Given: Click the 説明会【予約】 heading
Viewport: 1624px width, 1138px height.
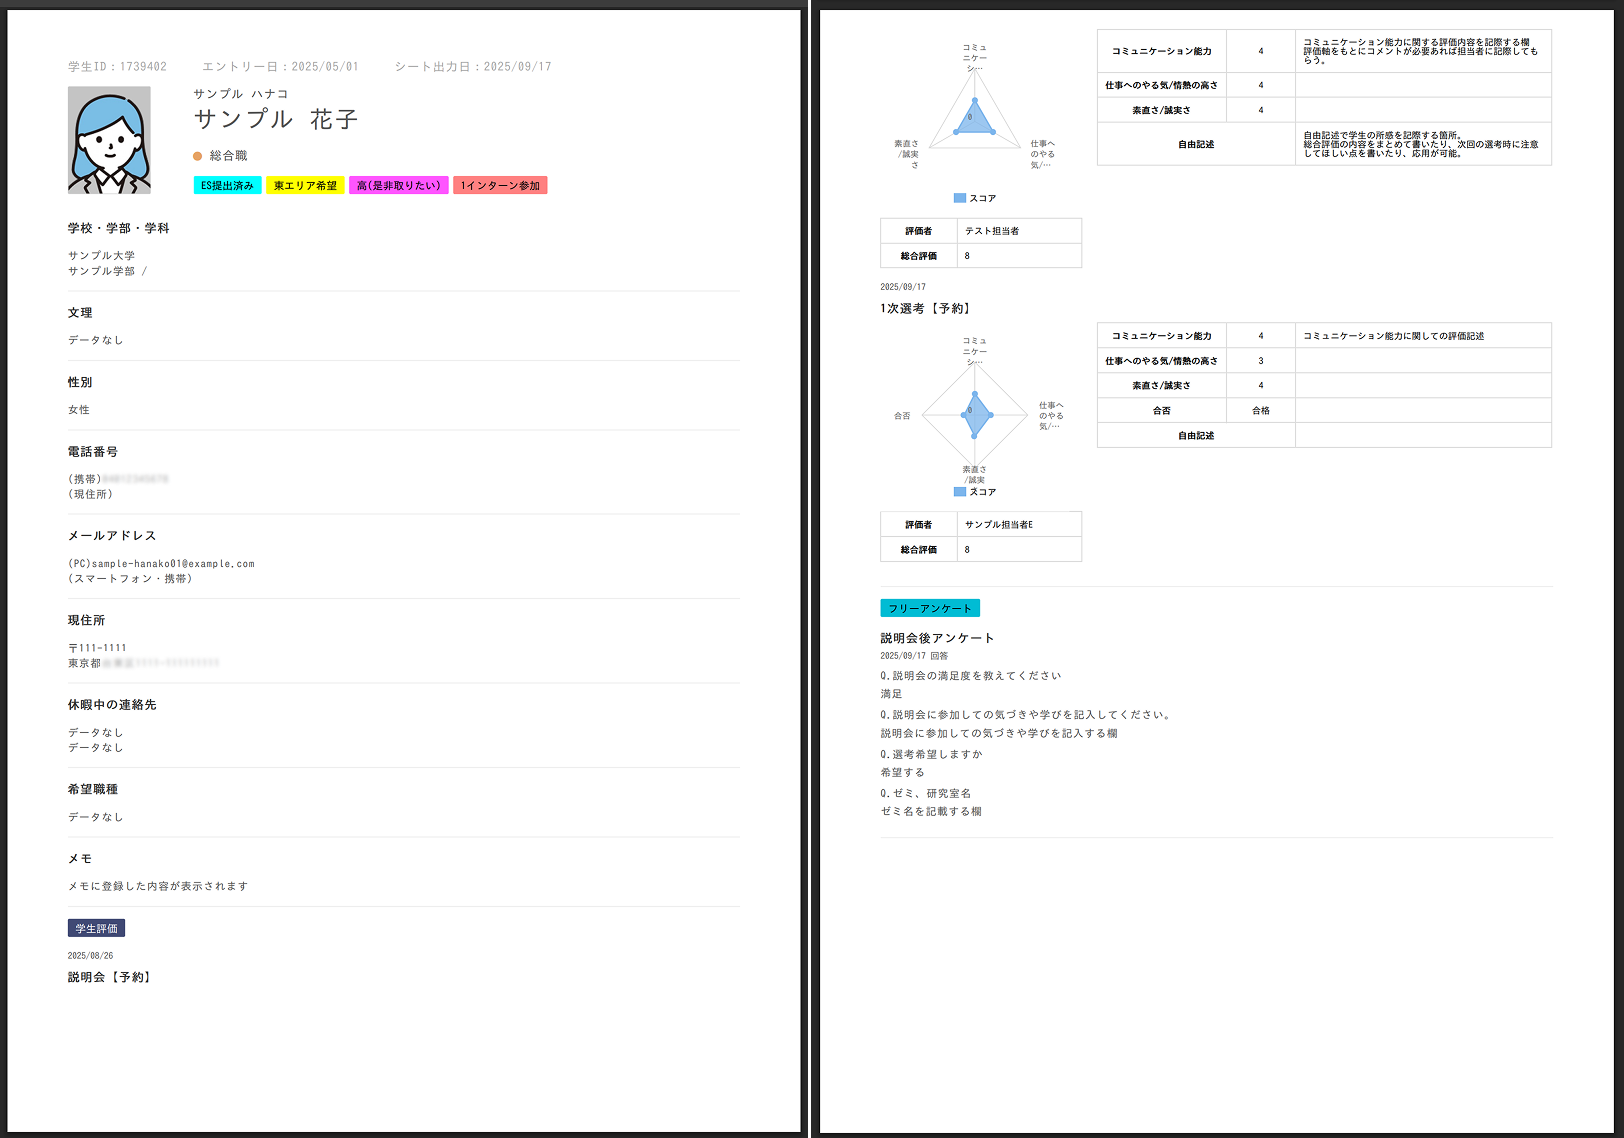Looking at the screenshot, I should click(111, 977).
